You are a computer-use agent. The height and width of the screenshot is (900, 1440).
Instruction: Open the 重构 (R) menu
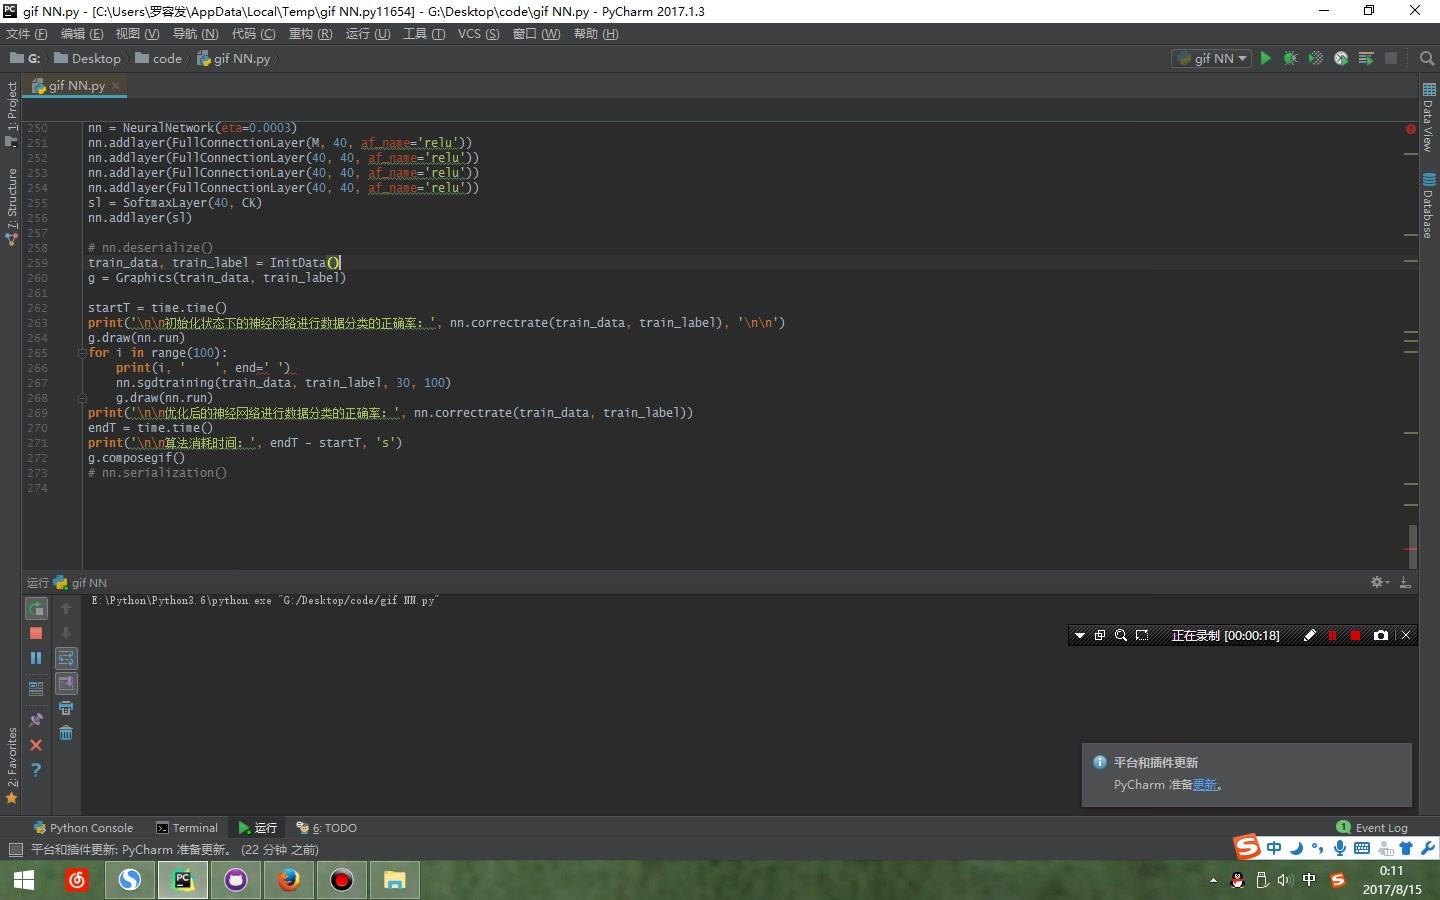tap(310, 34)
